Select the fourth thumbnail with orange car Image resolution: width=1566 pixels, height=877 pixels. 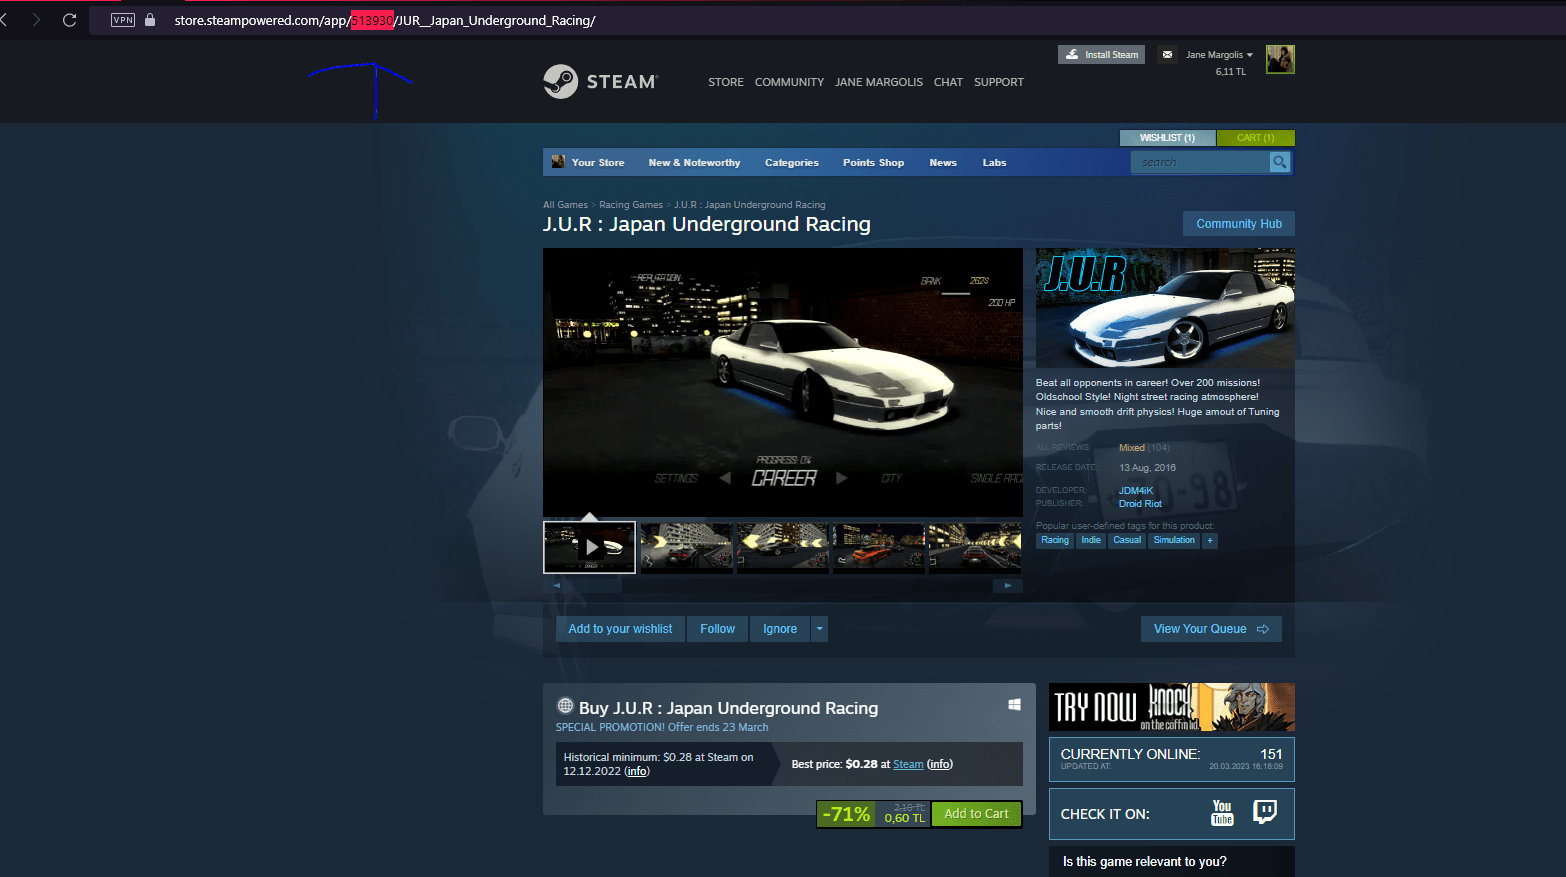tap(878, 547)
